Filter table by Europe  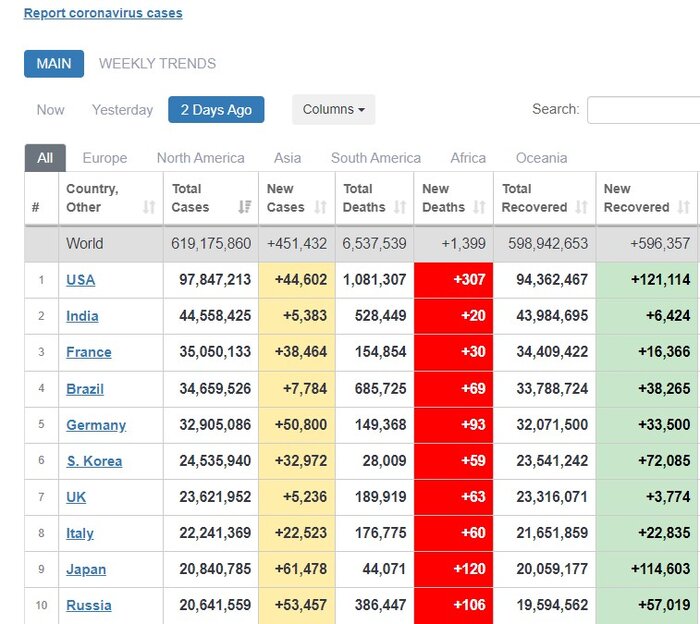[x=105, y=158]
